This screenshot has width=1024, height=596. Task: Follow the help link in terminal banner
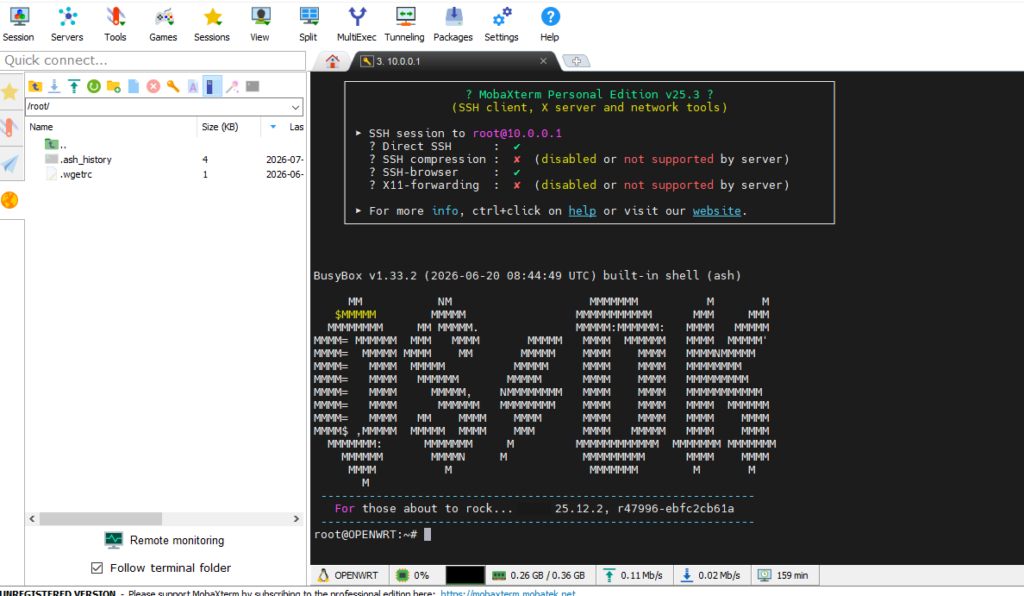[582, 211]
